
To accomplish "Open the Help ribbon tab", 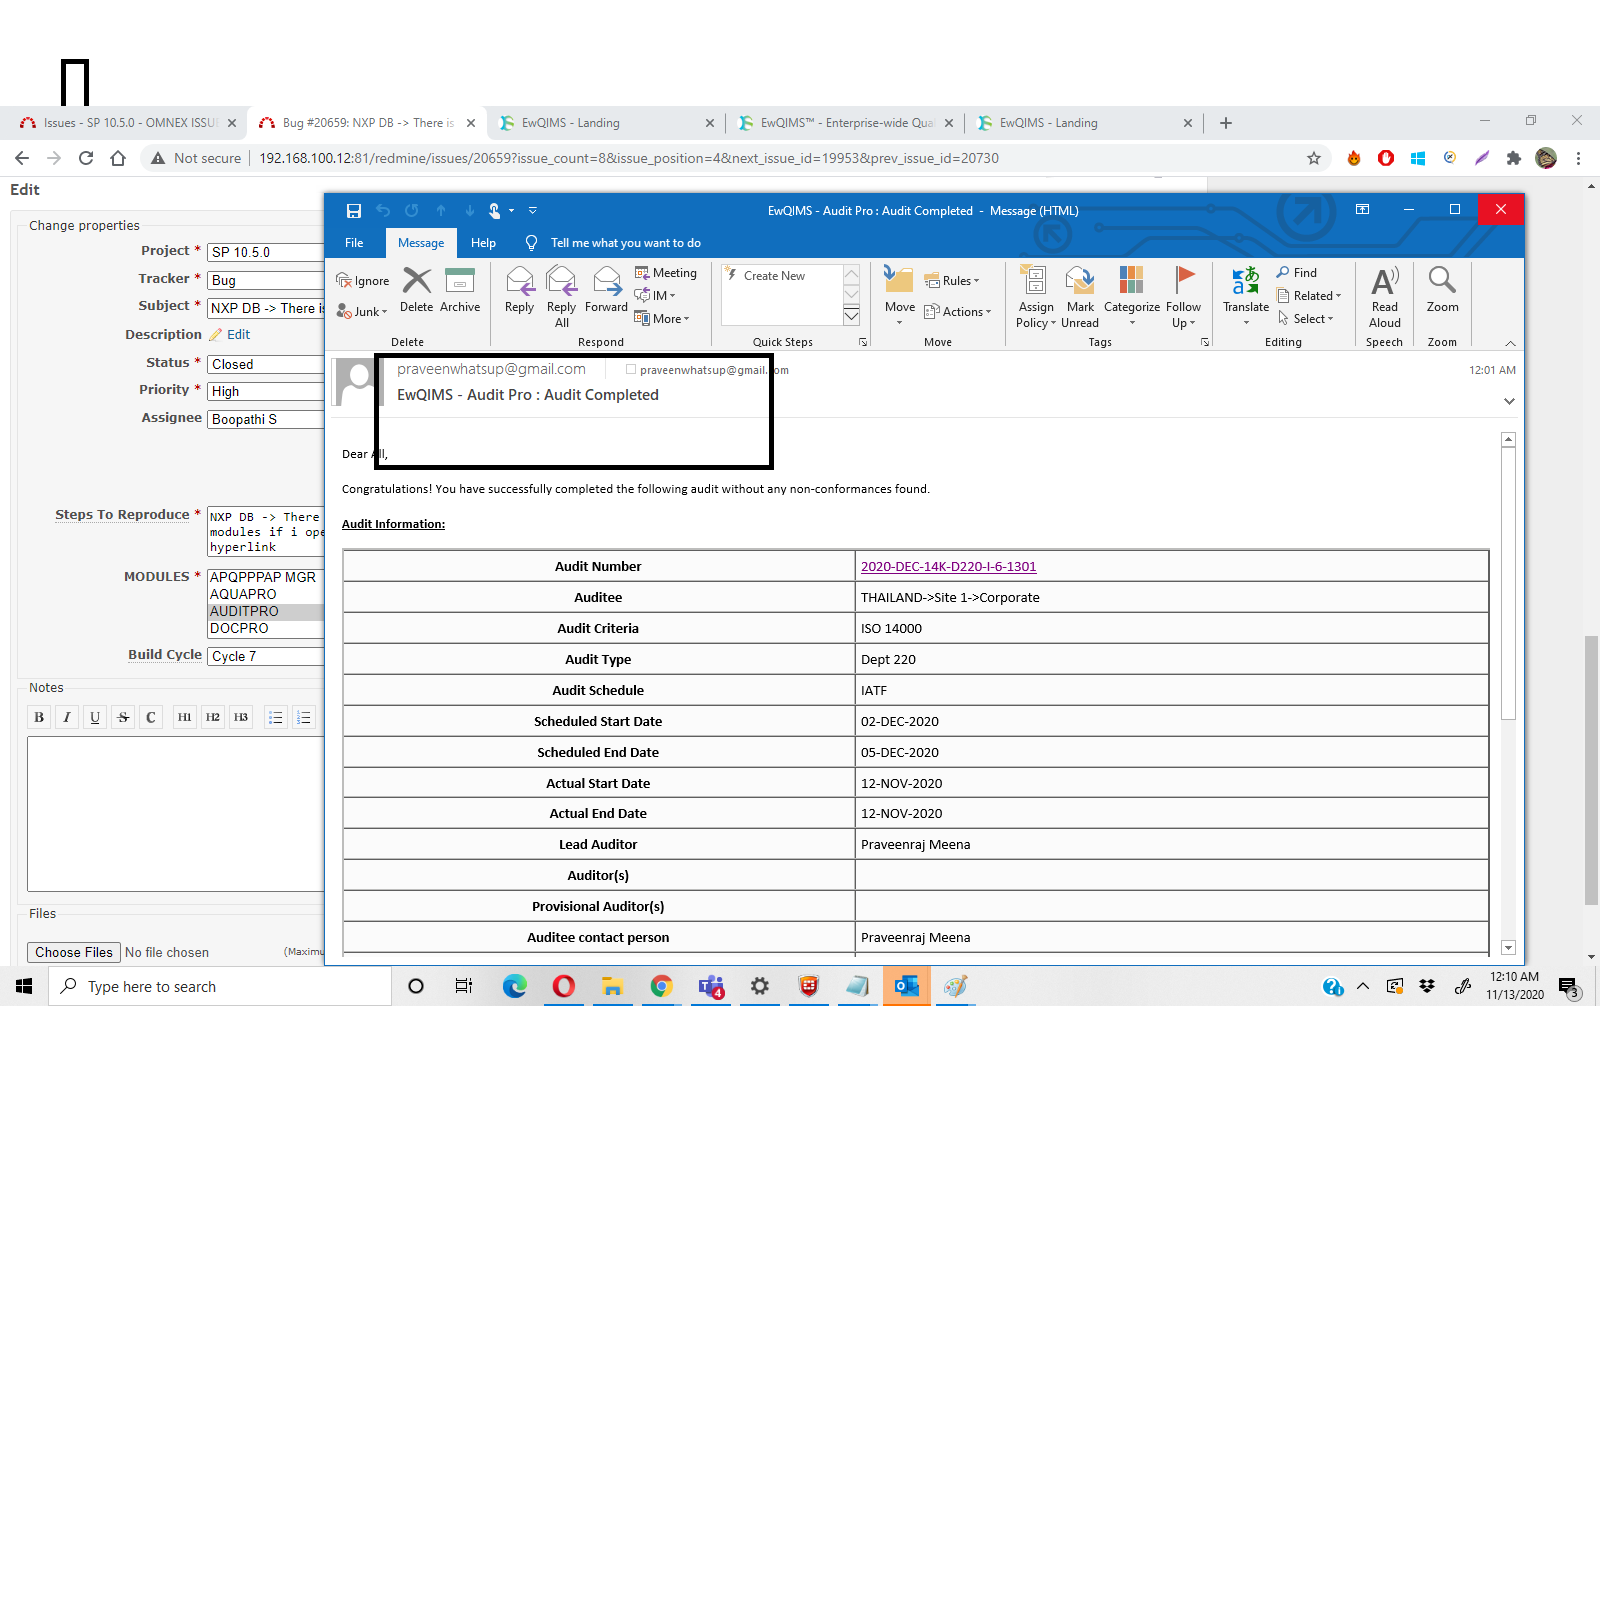I will (x=483, y=243).
